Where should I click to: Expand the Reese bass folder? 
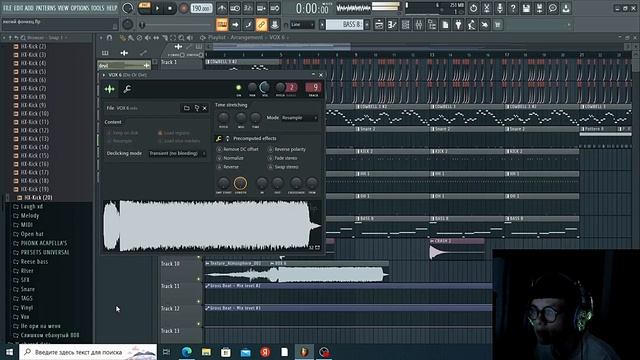[x=34, y=262]
